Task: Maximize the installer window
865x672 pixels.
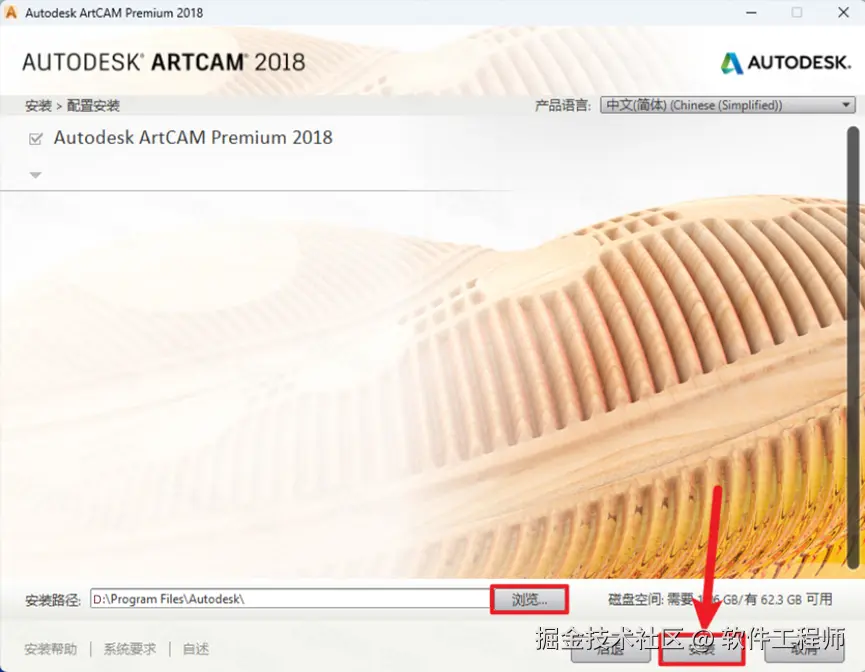Action: pyautogui.click(x=797, y=12)
